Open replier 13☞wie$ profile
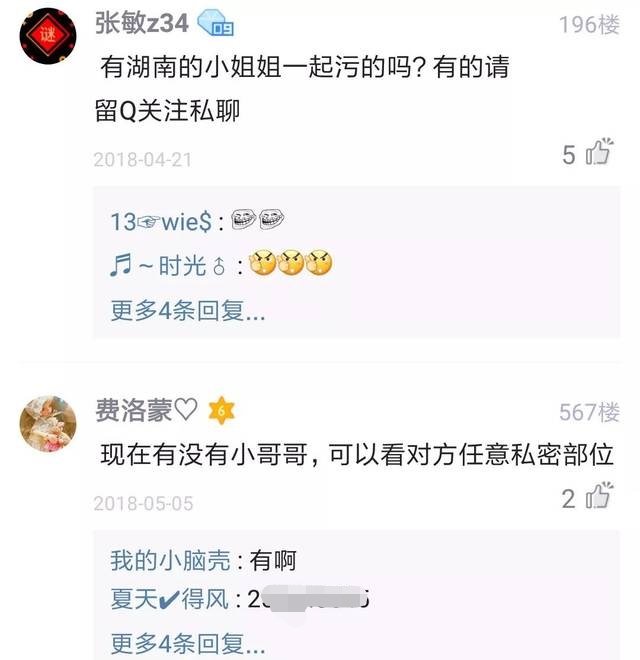Screen dimensions: 640x660 (161, 221)
